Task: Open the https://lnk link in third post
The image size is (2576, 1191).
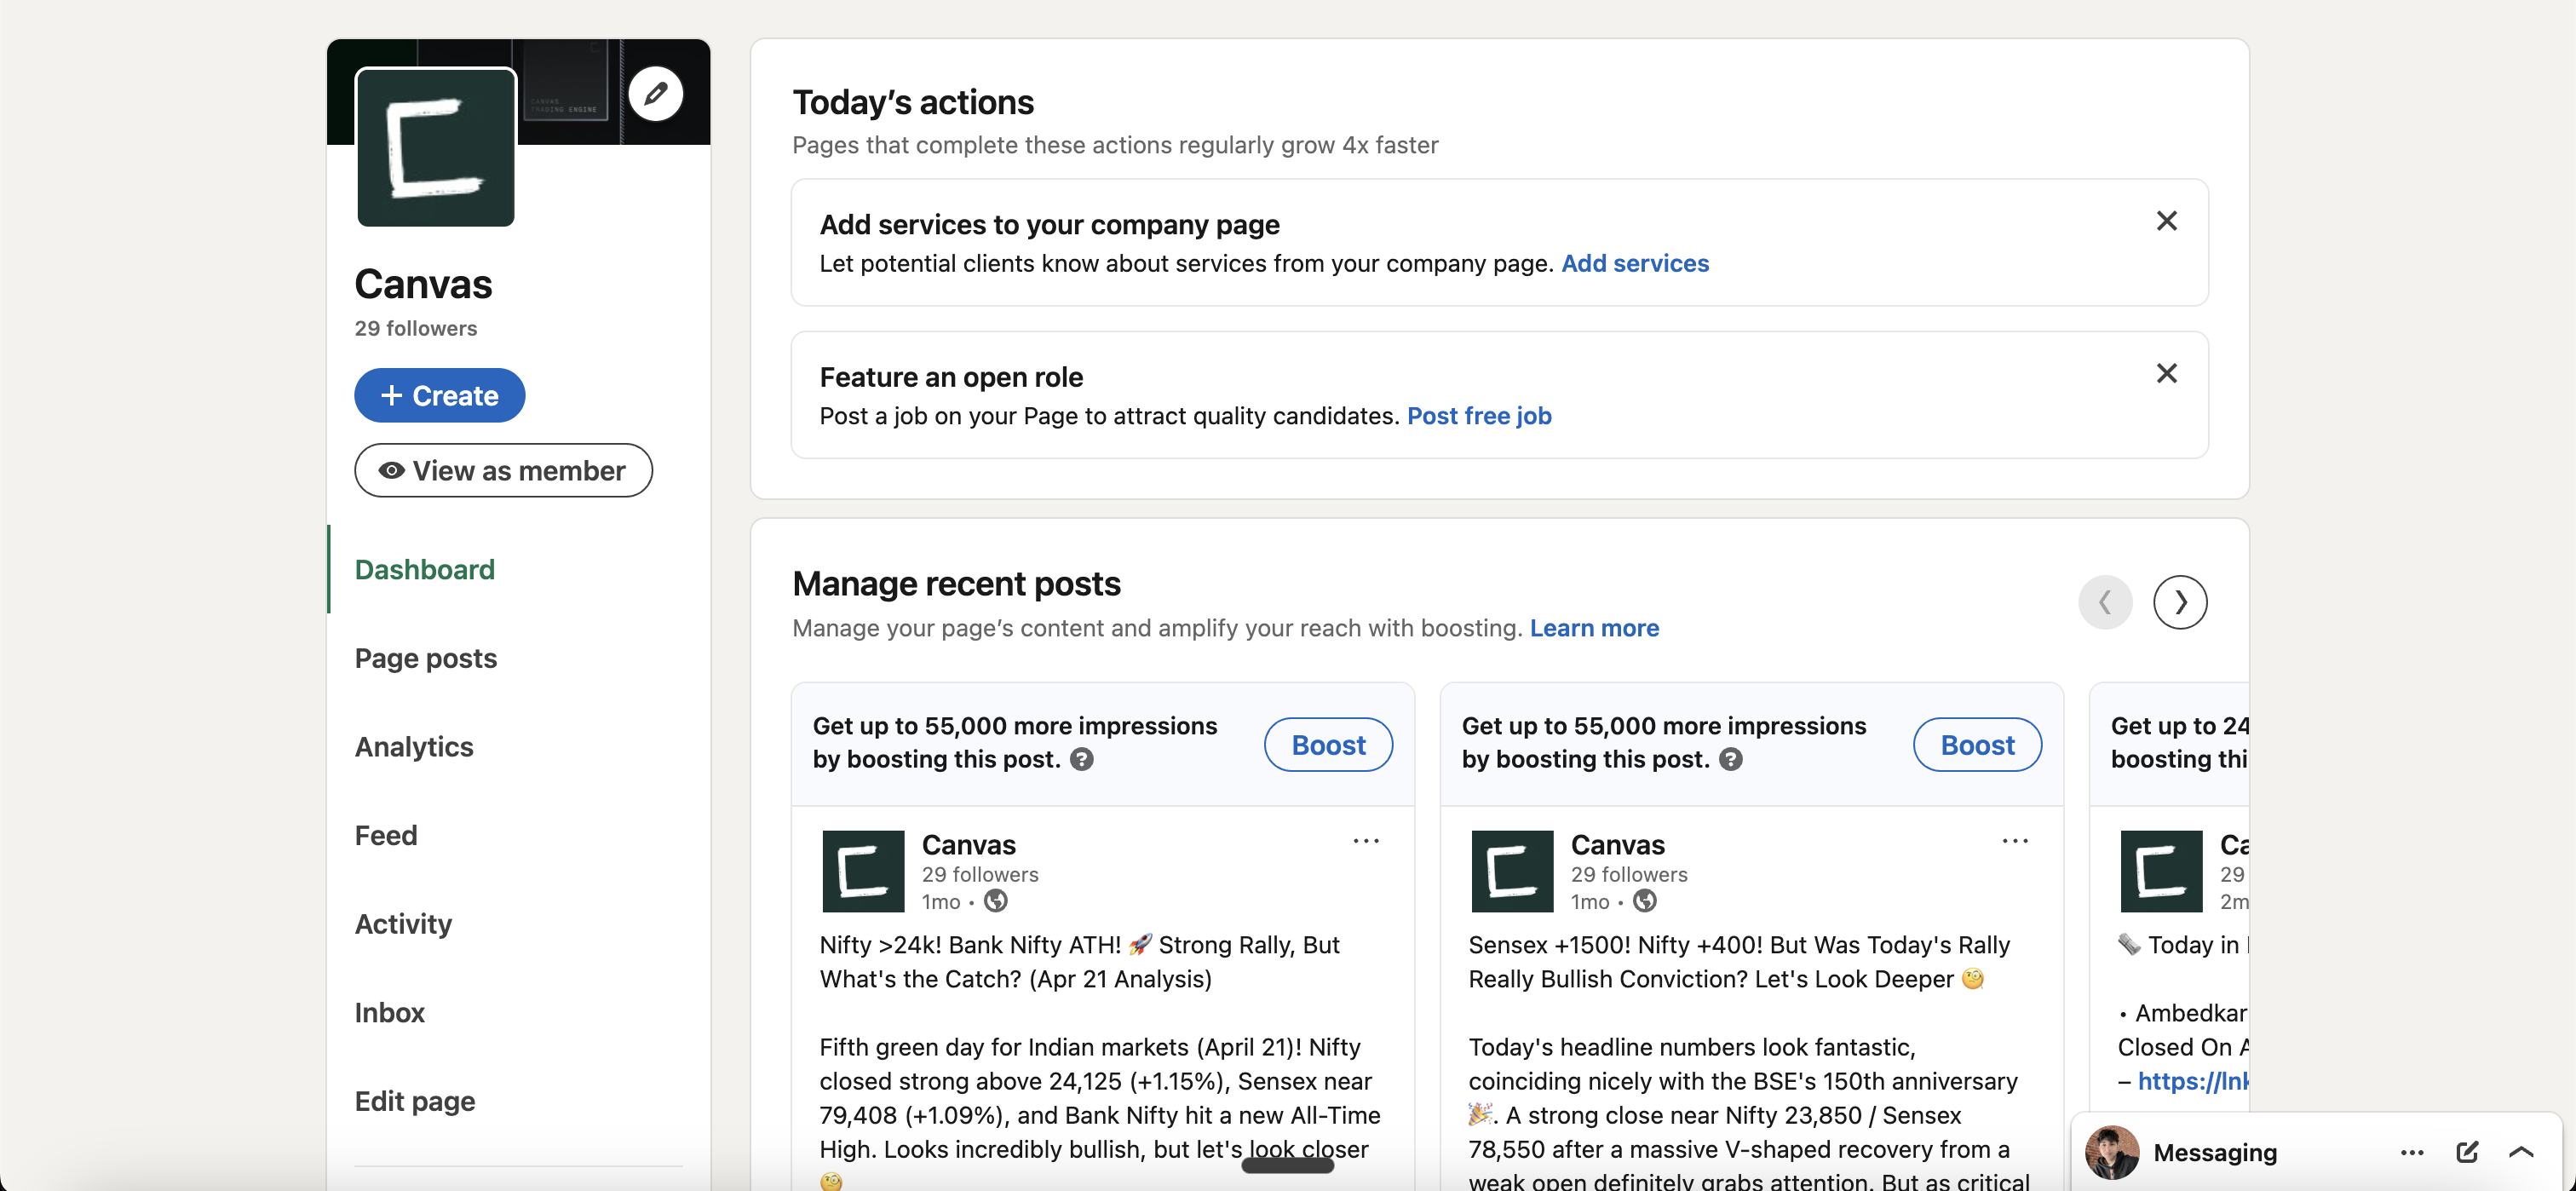Action: (x=2192, y=1081)
